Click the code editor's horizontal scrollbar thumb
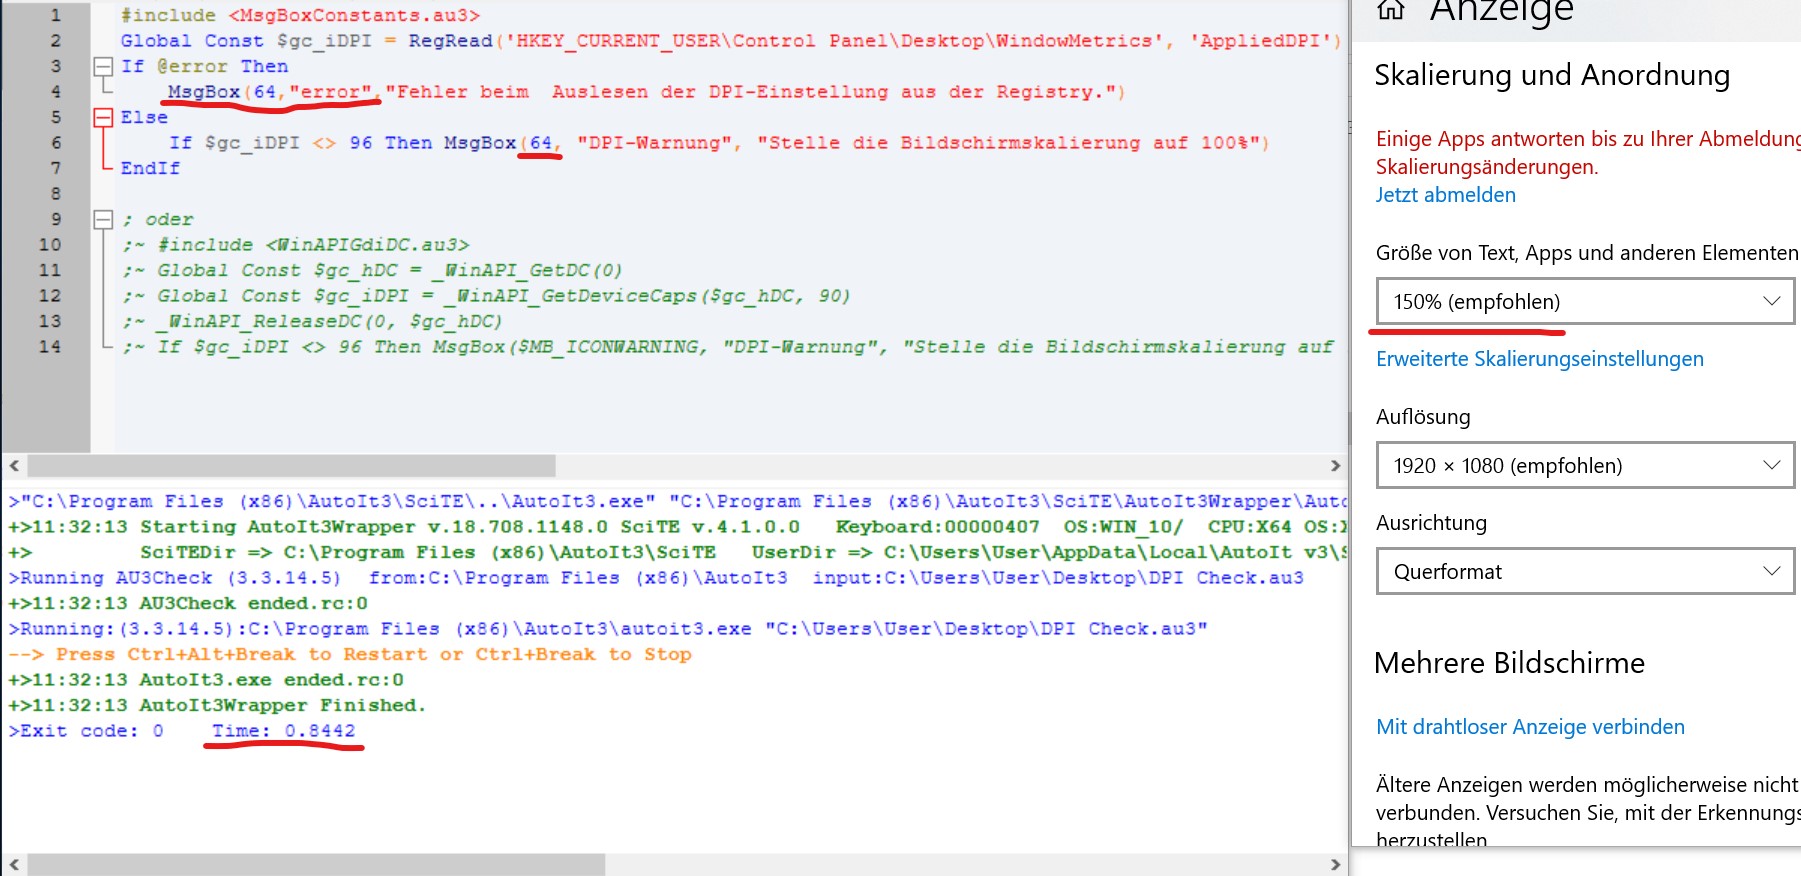The width and height of the screenshot is (1801, 876). tap(290, 466)
